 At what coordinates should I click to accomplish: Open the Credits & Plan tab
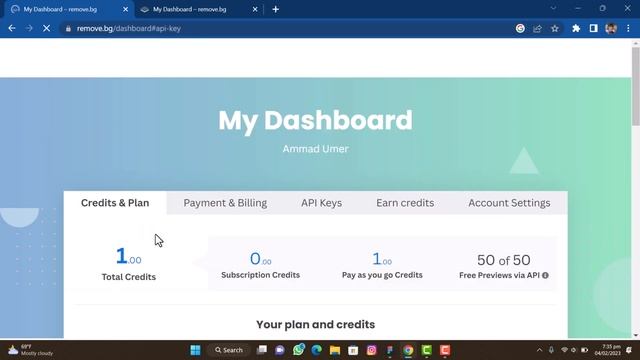click(x=115, y=203)
